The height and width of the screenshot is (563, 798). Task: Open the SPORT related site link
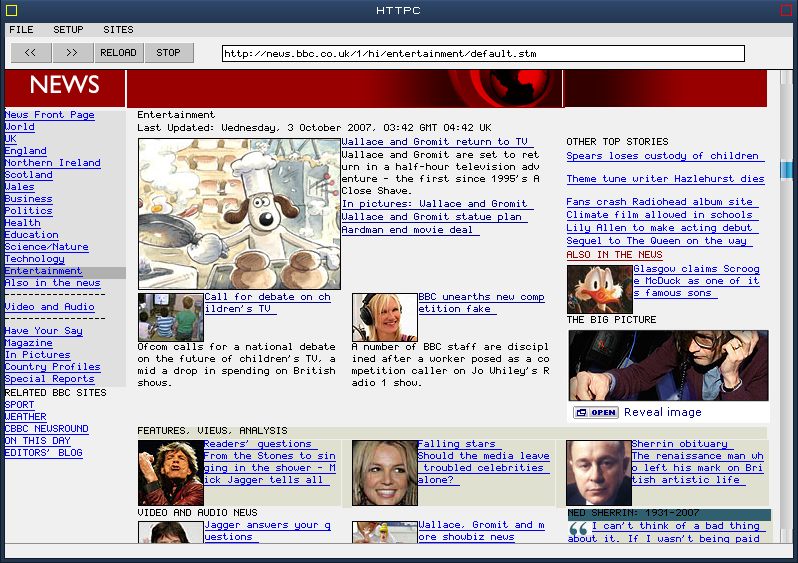tap(19, 405)
